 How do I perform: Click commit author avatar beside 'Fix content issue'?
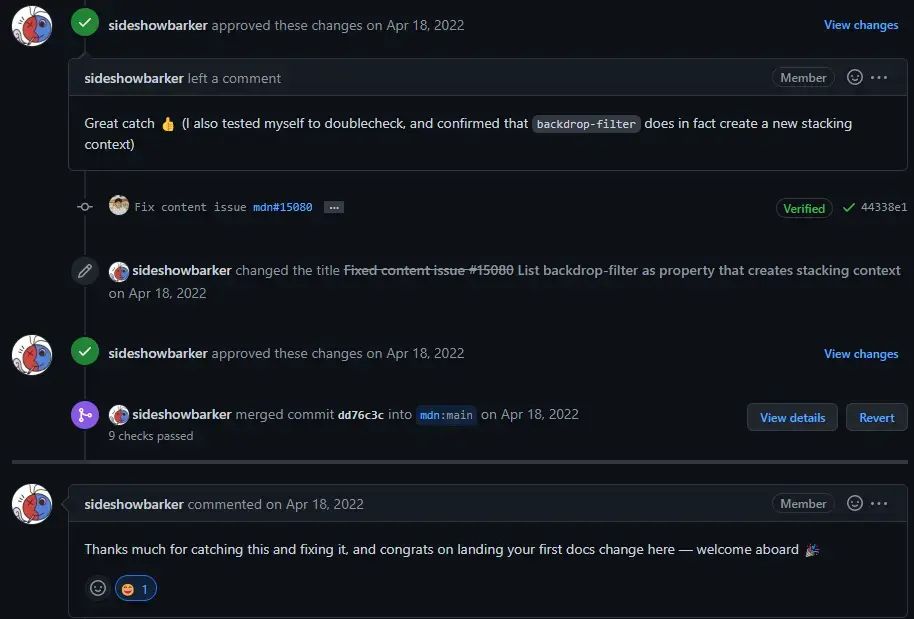coord(119,206)
